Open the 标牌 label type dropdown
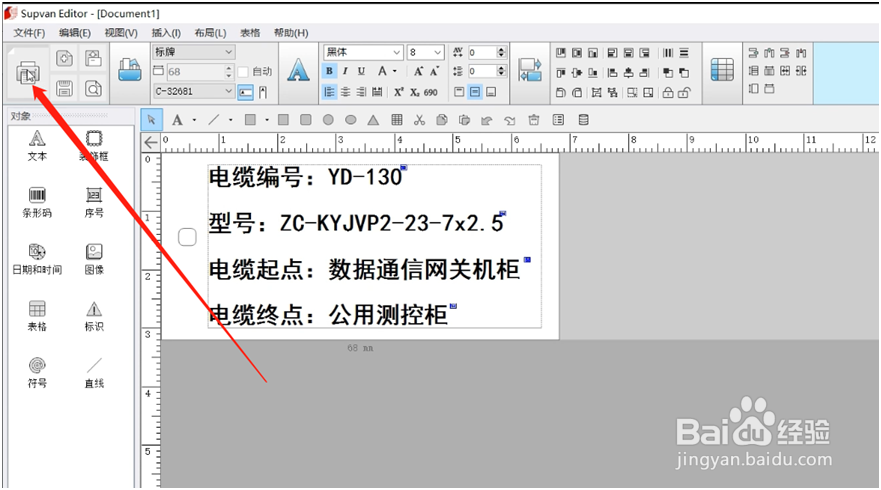Image resolution: width=881 pixels, height=490 pixels. point(194,52)
